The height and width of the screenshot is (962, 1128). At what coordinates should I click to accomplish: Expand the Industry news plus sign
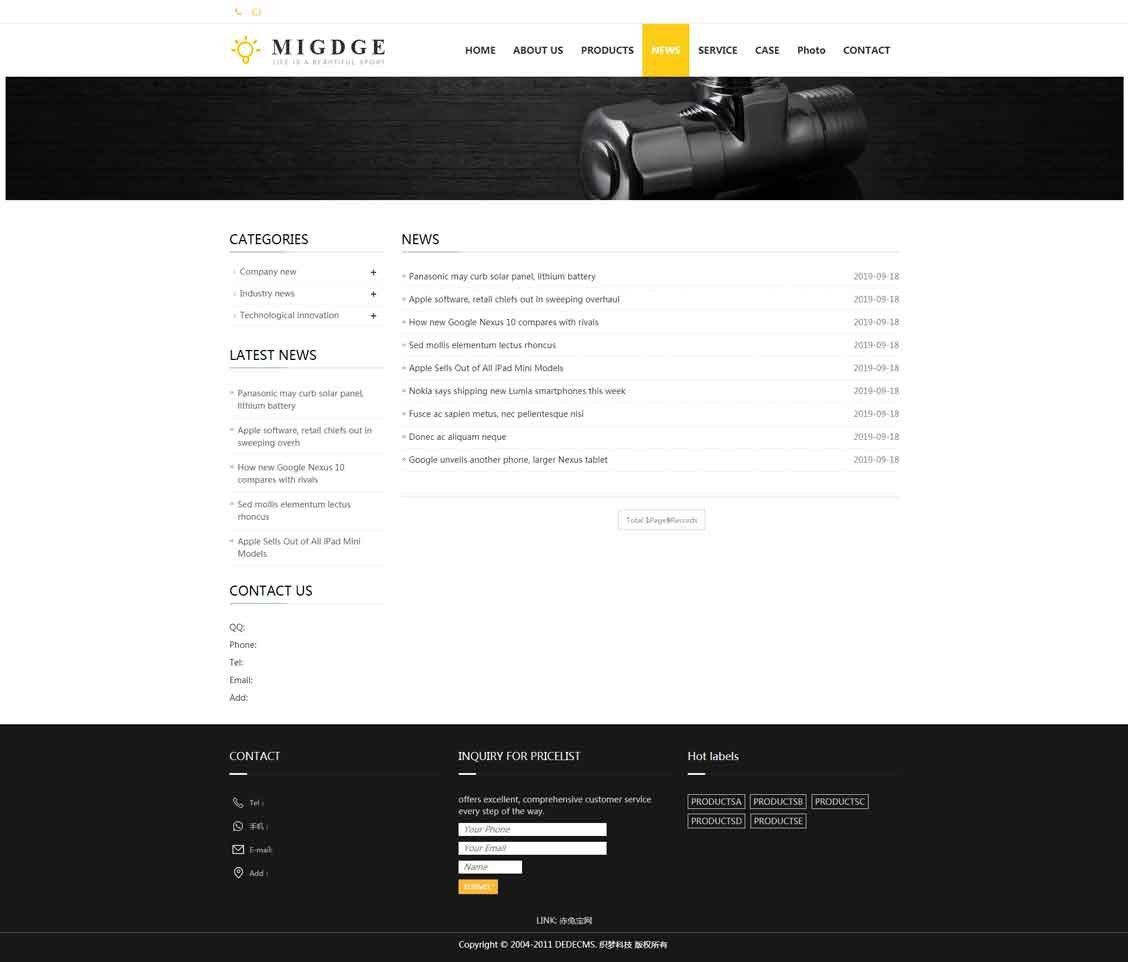click(373, 294)
